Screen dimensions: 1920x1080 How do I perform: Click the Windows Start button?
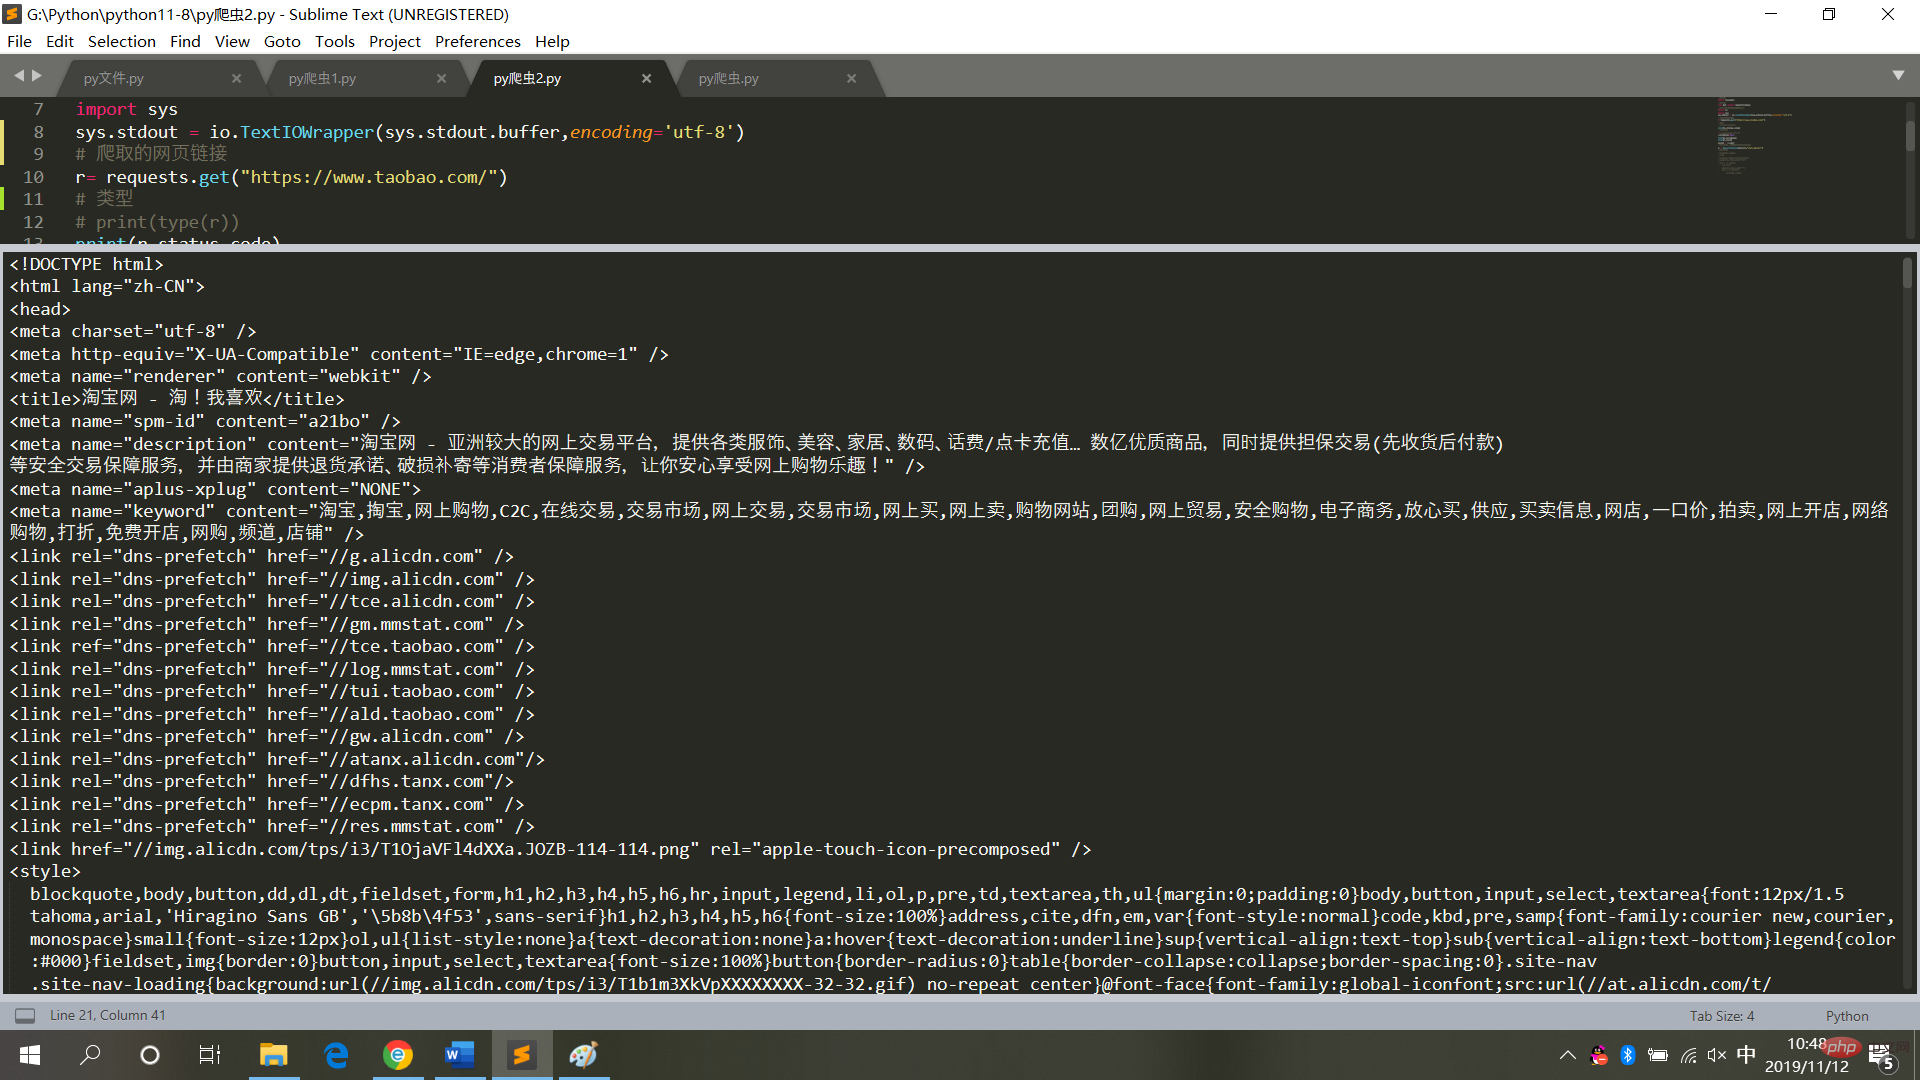click(x=30, y=1055)
